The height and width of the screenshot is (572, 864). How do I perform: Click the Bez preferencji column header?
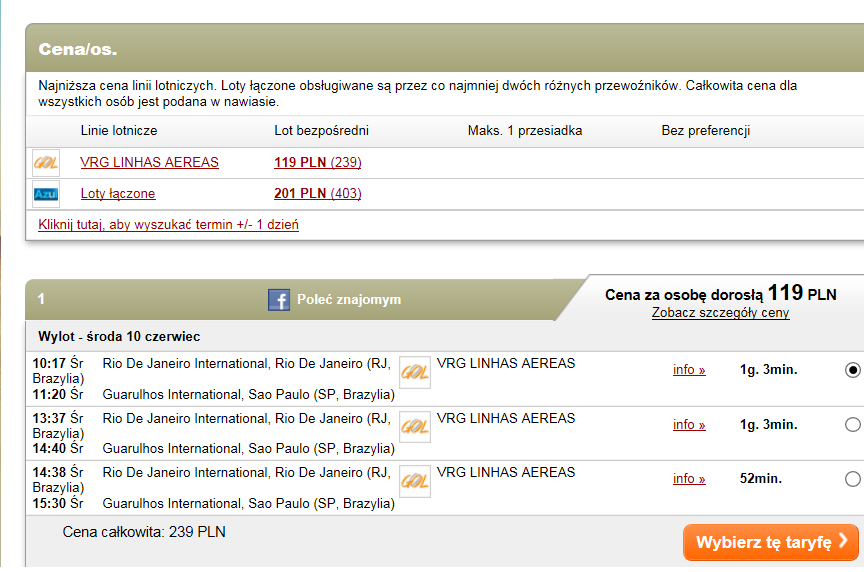pos(706,131)
